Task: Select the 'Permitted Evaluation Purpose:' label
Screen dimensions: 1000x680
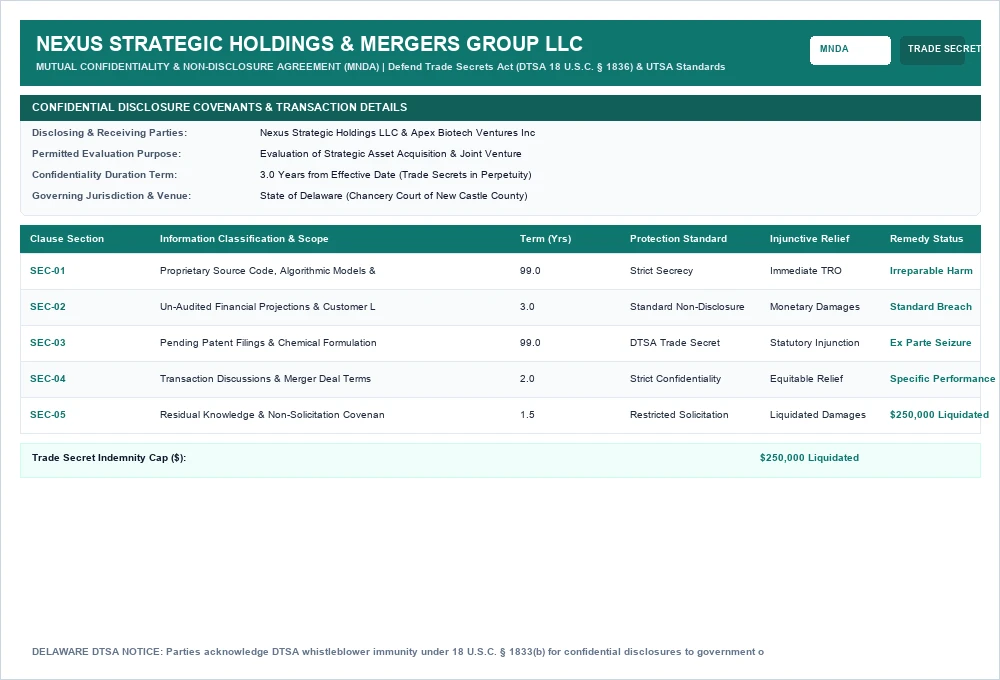Action: pos(107,154)
